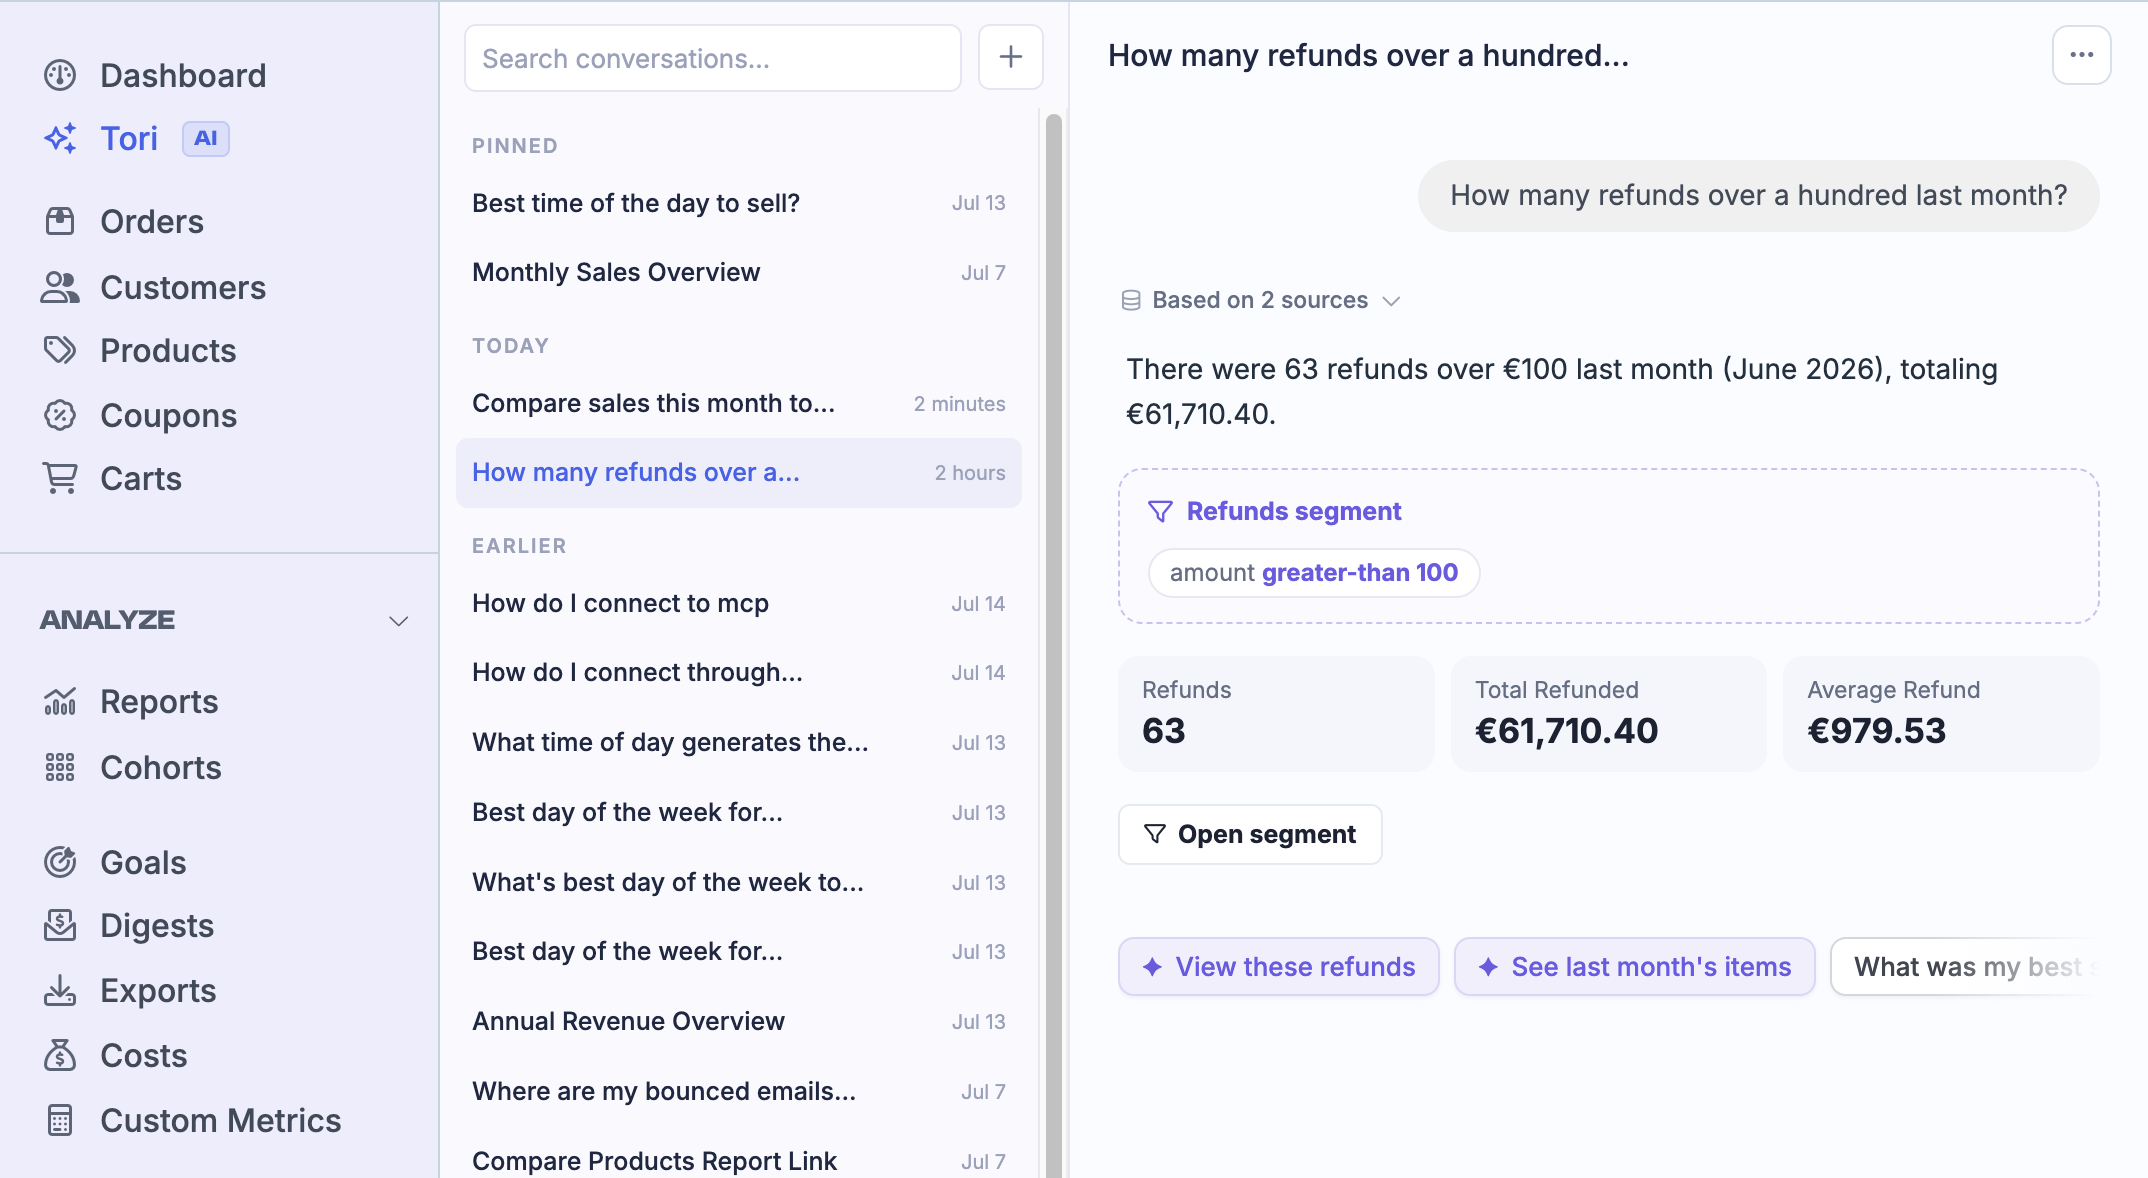Open the Custom Metrics calculator icon
The width and height of the screenshot is (2148, 1178).
point(60,1120)
